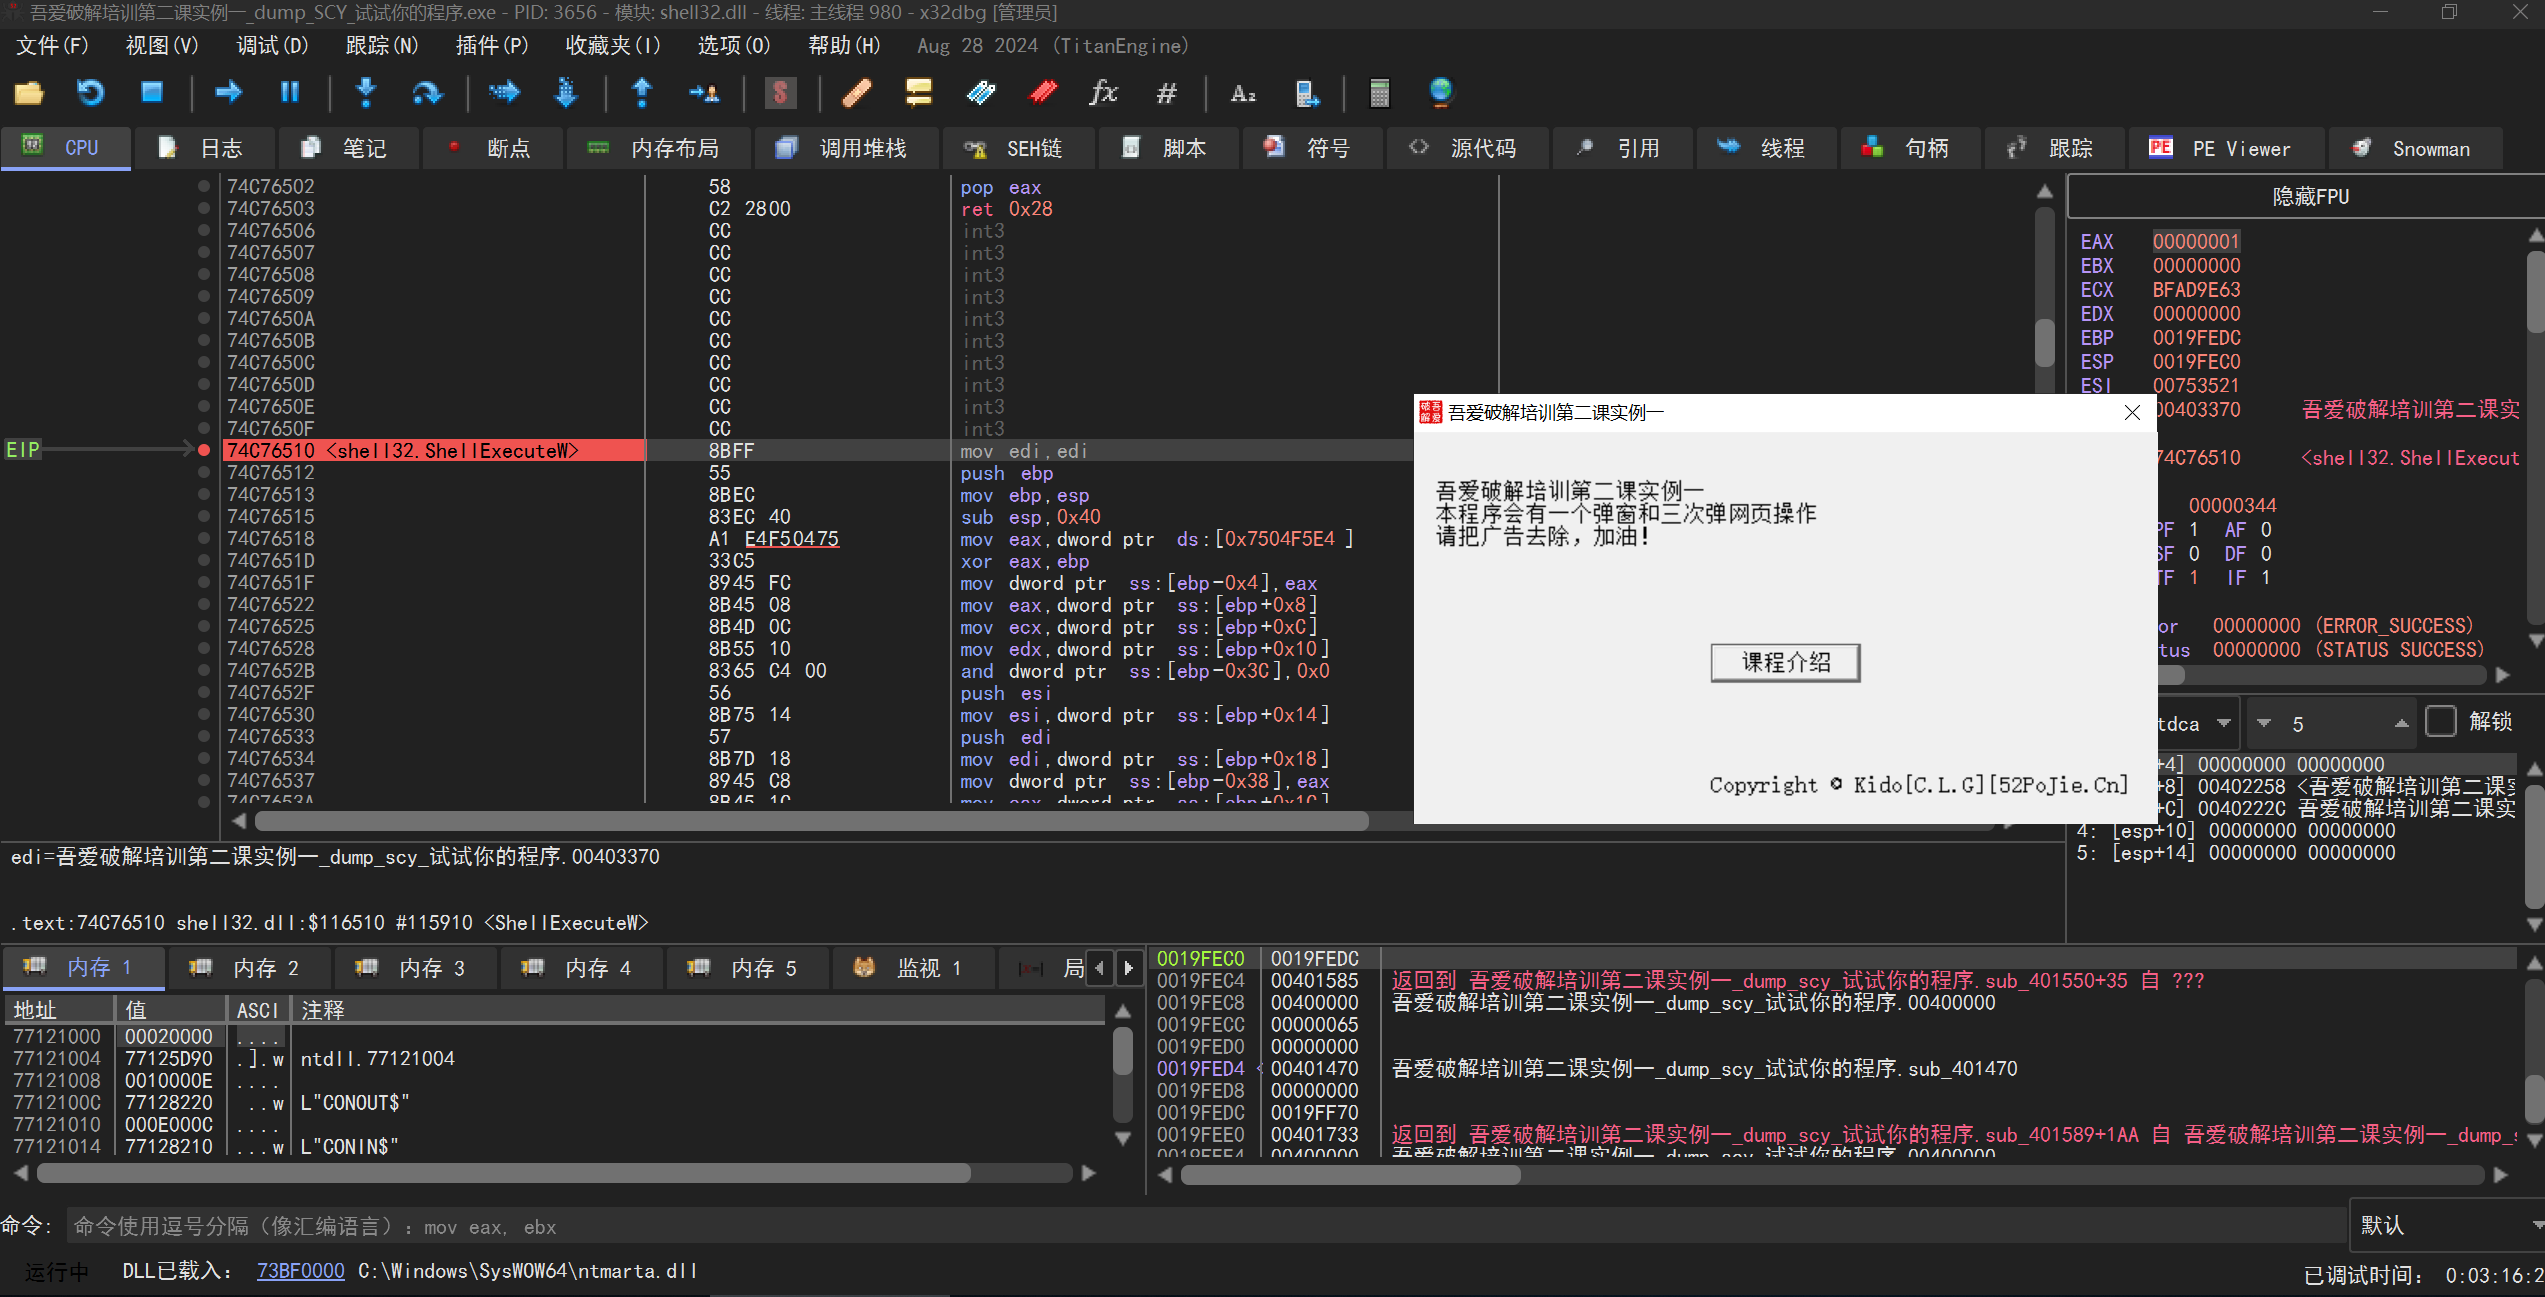2545x1297 pixels.
Task: Toggle breakpoint dot at 74C76530
Action: (204, 714)
